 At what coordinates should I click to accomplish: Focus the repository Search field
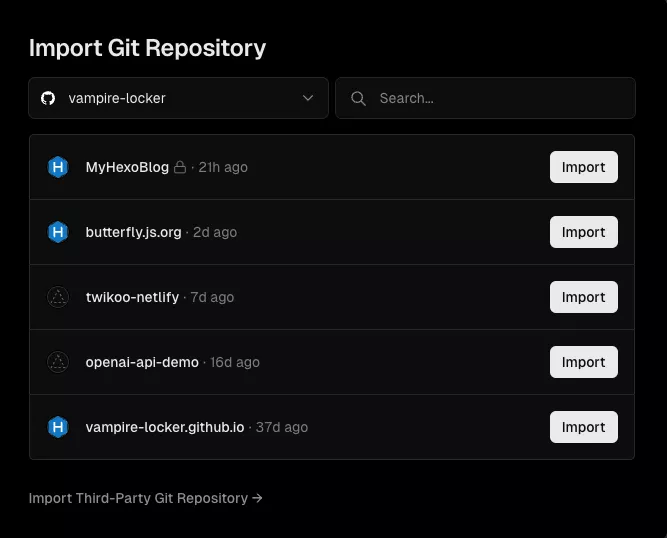485,98
